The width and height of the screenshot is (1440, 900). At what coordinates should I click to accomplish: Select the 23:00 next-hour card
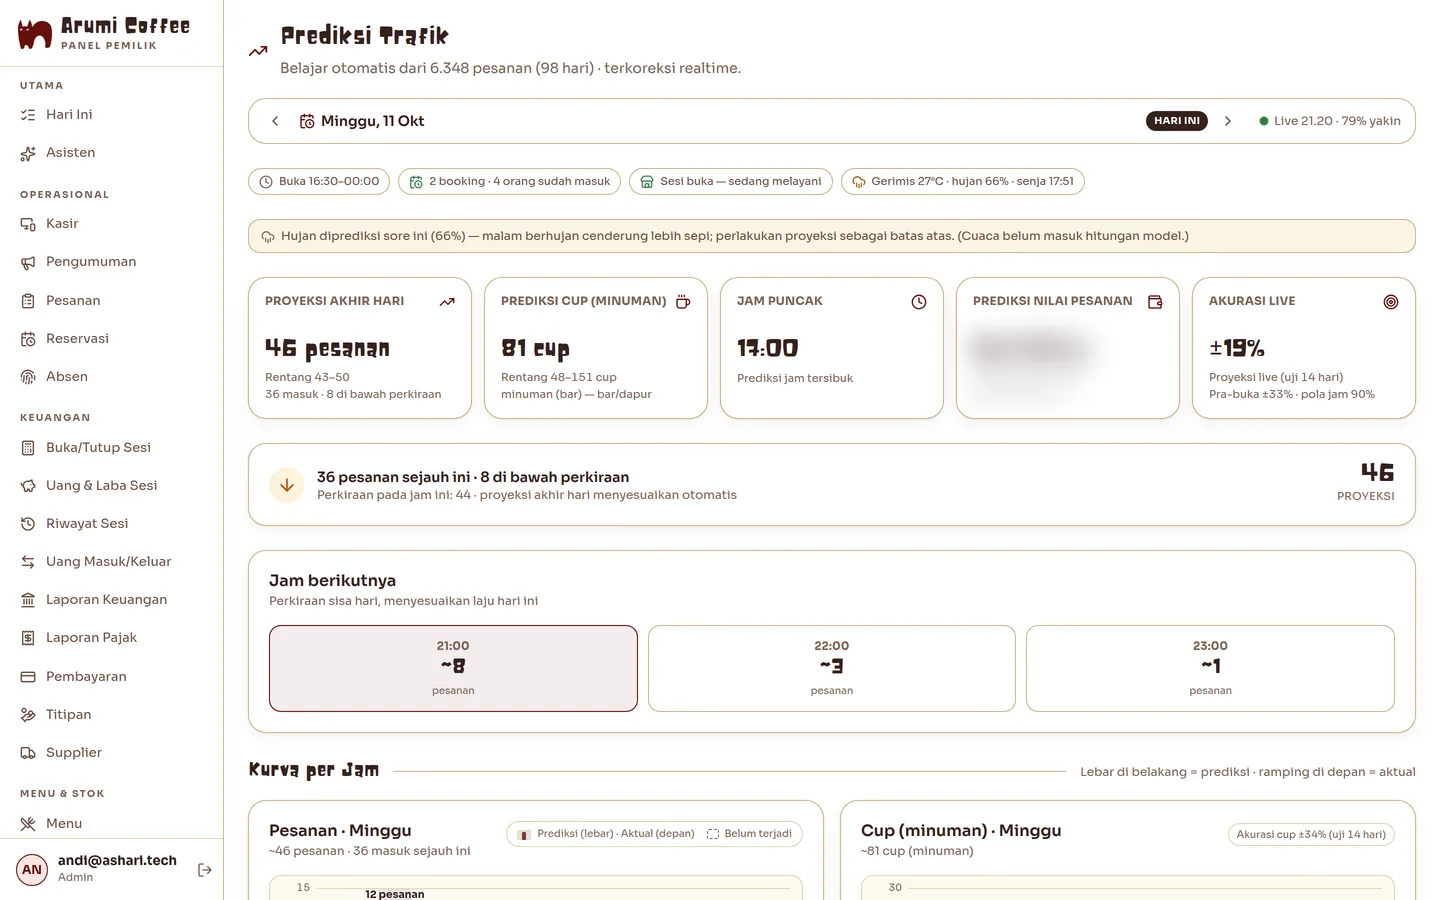[1210, 668]
